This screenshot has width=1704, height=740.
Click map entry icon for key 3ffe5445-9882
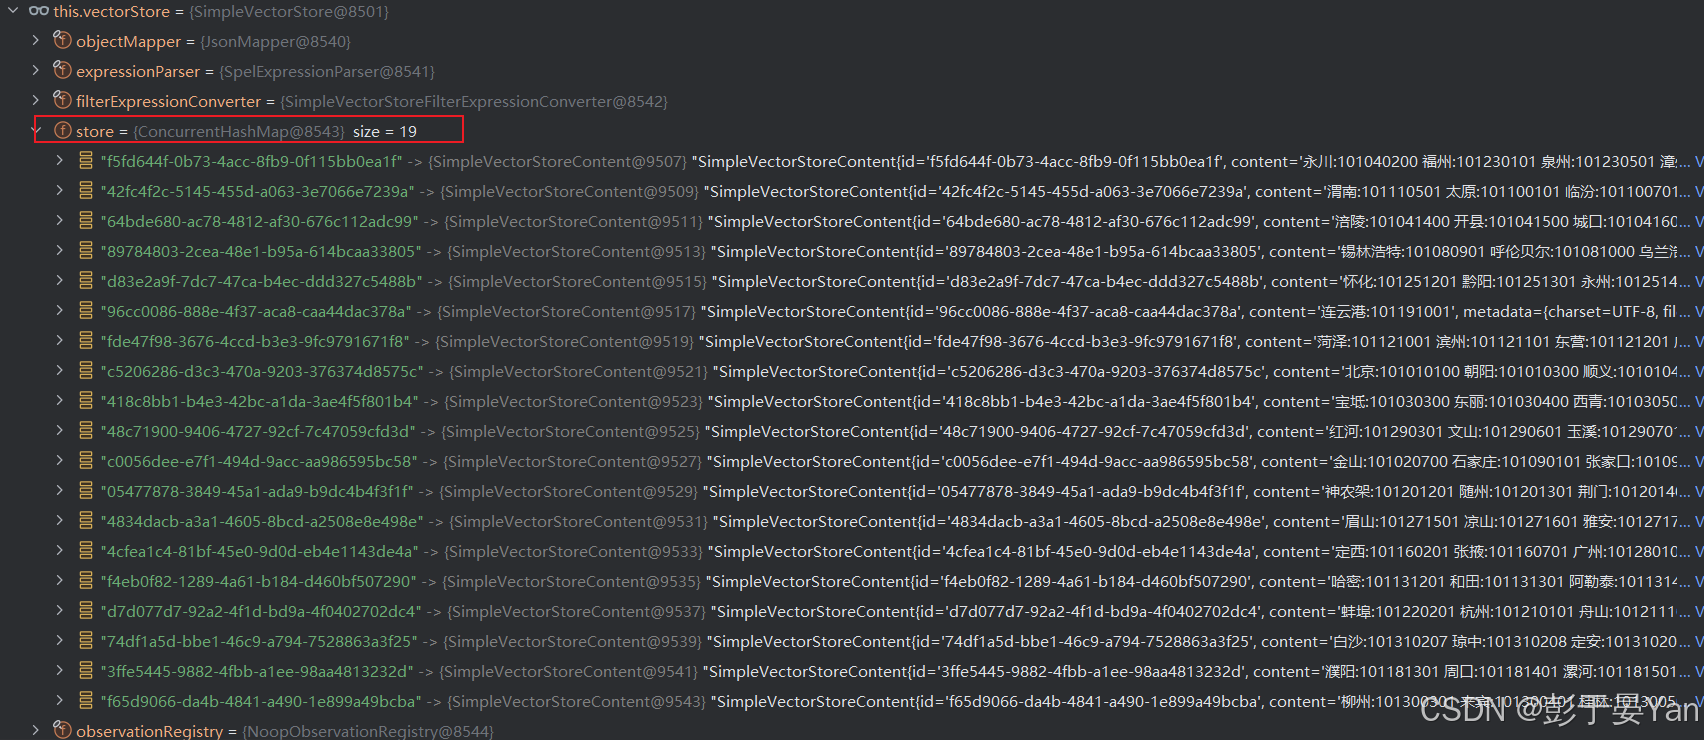pos(86,671)
